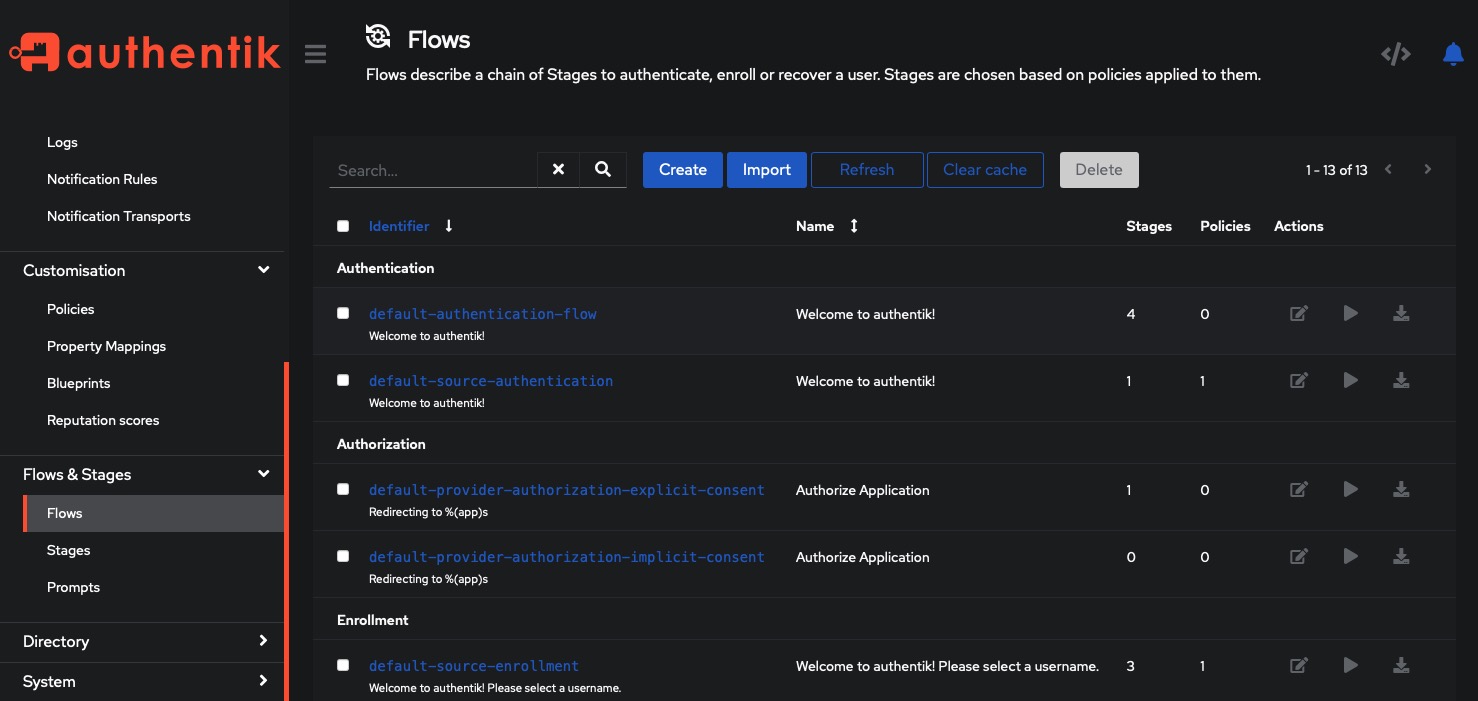
Task: Collapse the Flows & Stages section
Action: click(263, 474)
